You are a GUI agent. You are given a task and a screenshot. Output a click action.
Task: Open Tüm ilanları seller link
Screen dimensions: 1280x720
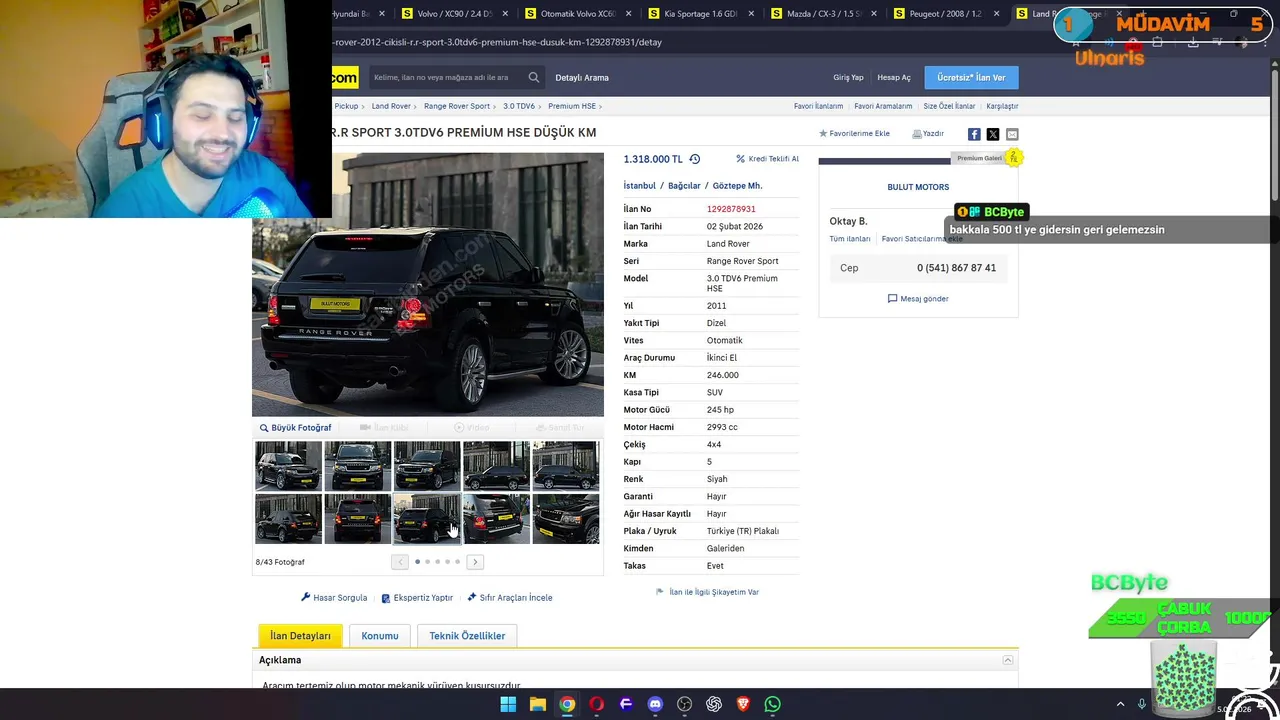click(850, 239)
